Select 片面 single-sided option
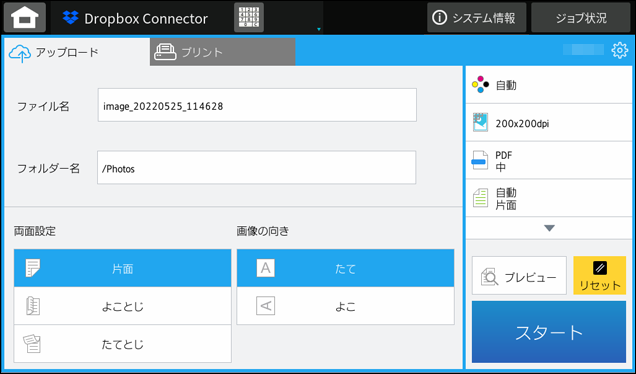 [x=122, y=268]
